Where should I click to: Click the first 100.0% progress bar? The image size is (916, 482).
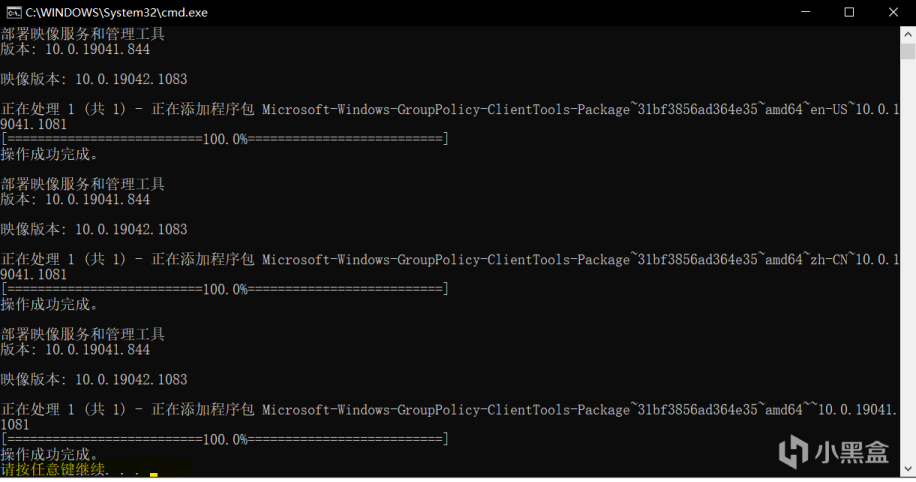tap(225, 139)
